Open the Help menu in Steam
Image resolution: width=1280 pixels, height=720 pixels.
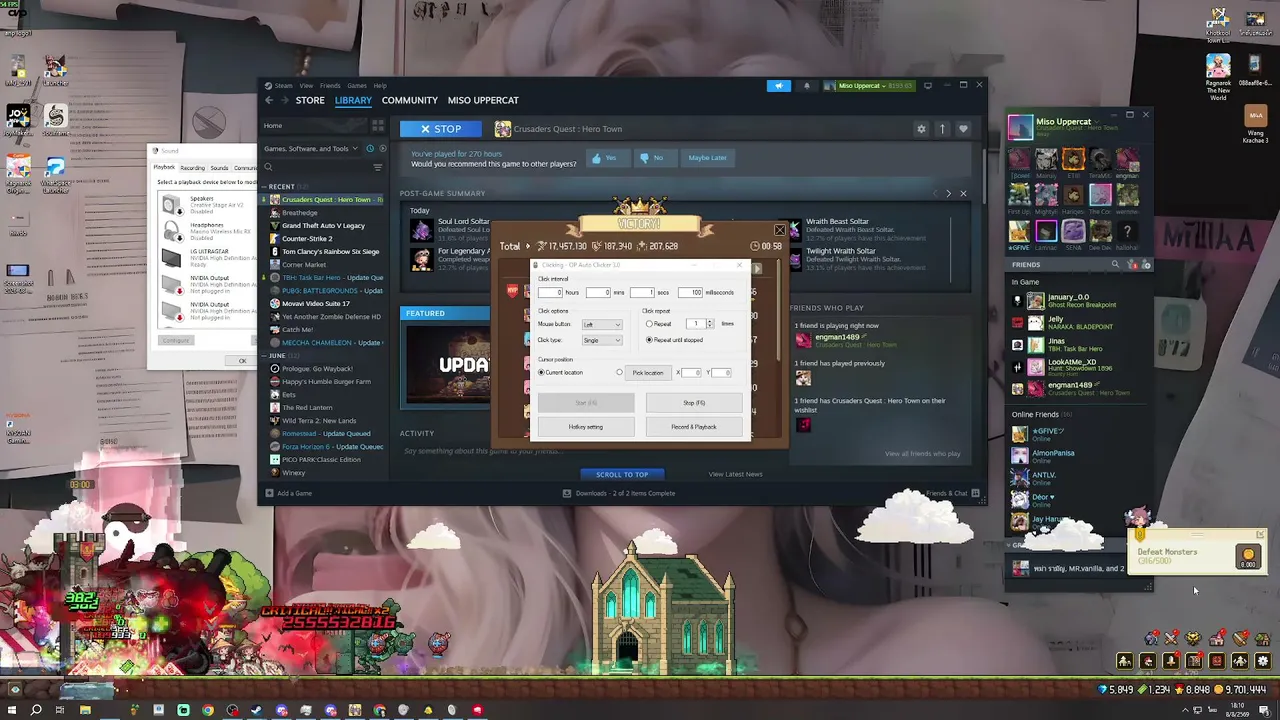pyautogui.click(x=380, y=86)
